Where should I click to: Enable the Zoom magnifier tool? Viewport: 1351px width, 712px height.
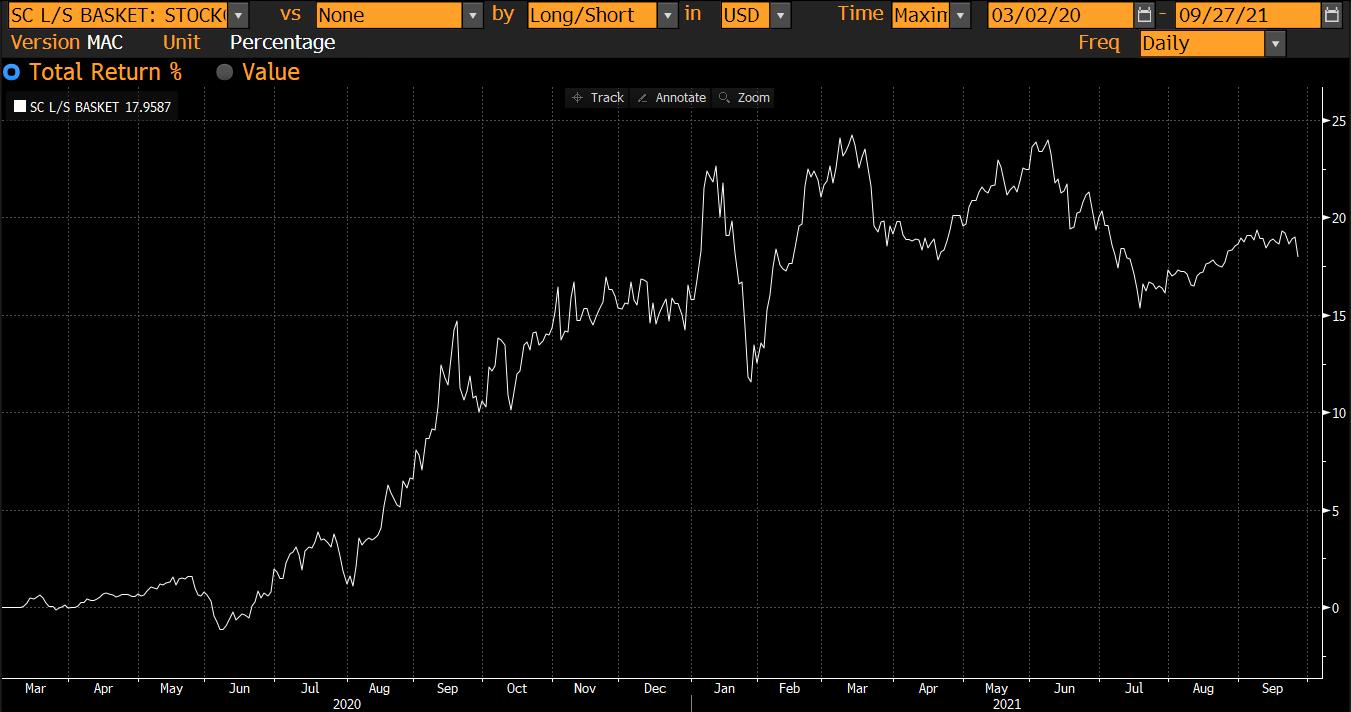tap(744, 97)
